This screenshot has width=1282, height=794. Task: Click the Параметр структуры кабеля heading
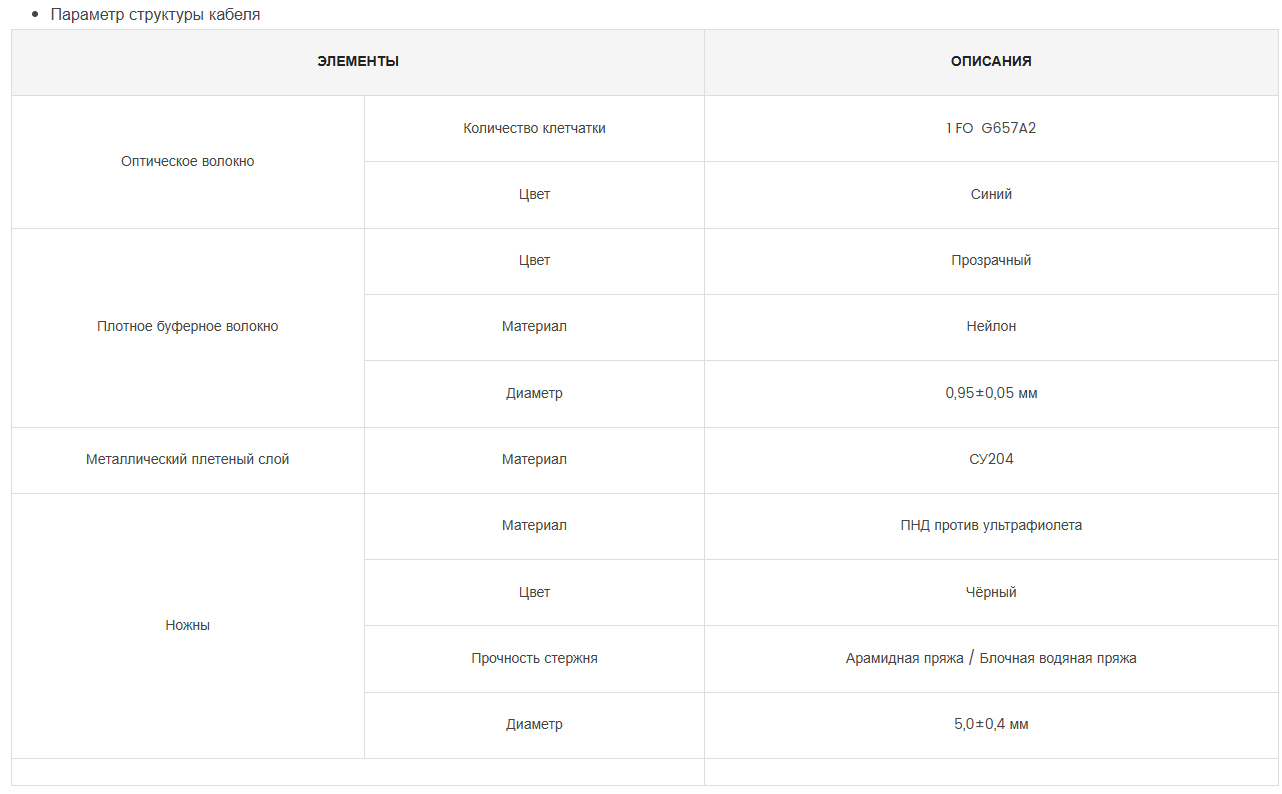click(x=155, y=15)
